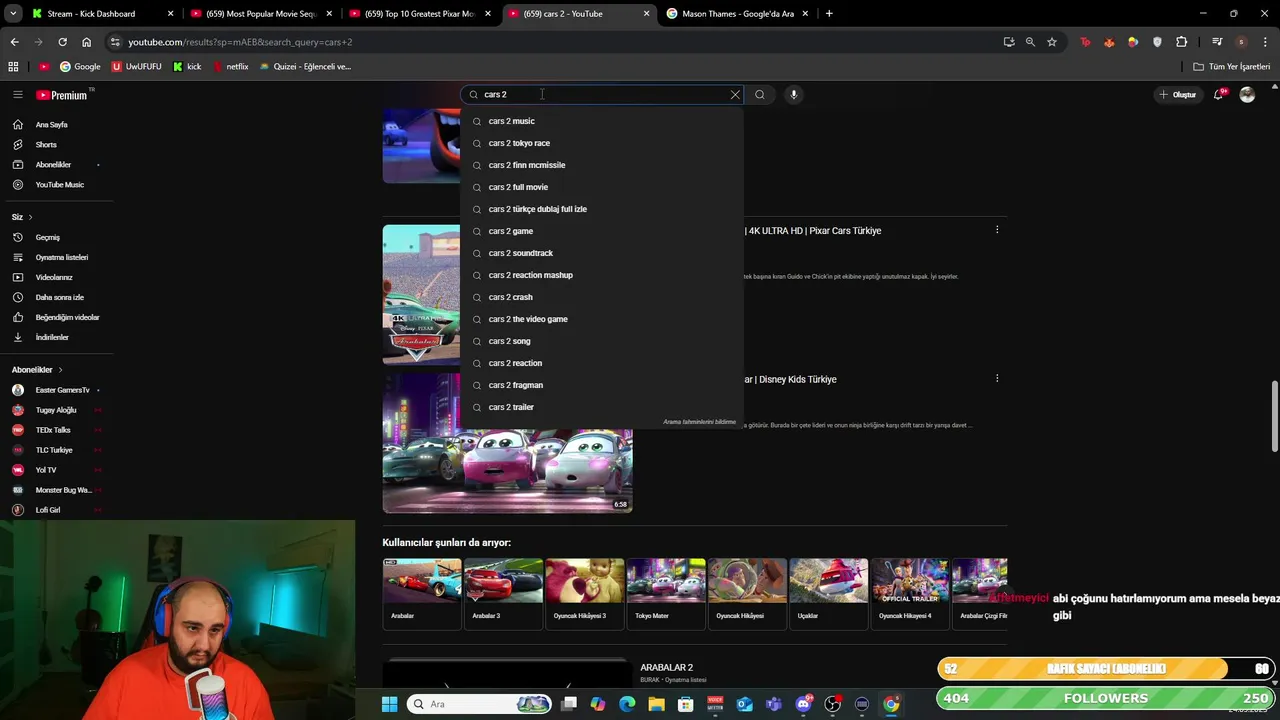Click the Oluştur create button
Screen dimensions: 1280x720
(1178, 94)
